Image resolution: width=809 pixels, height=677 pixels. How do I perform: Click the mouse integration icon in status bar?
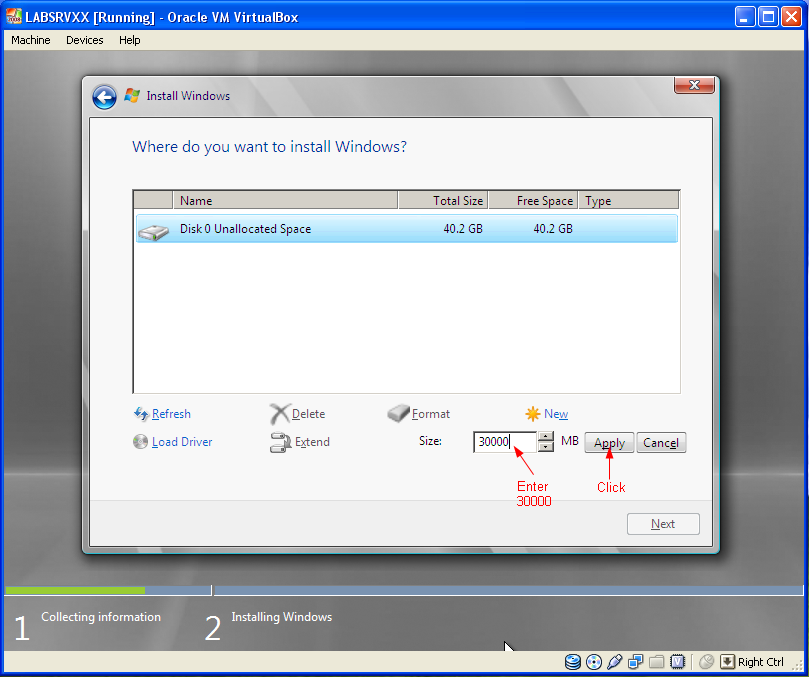coord(706,662)
